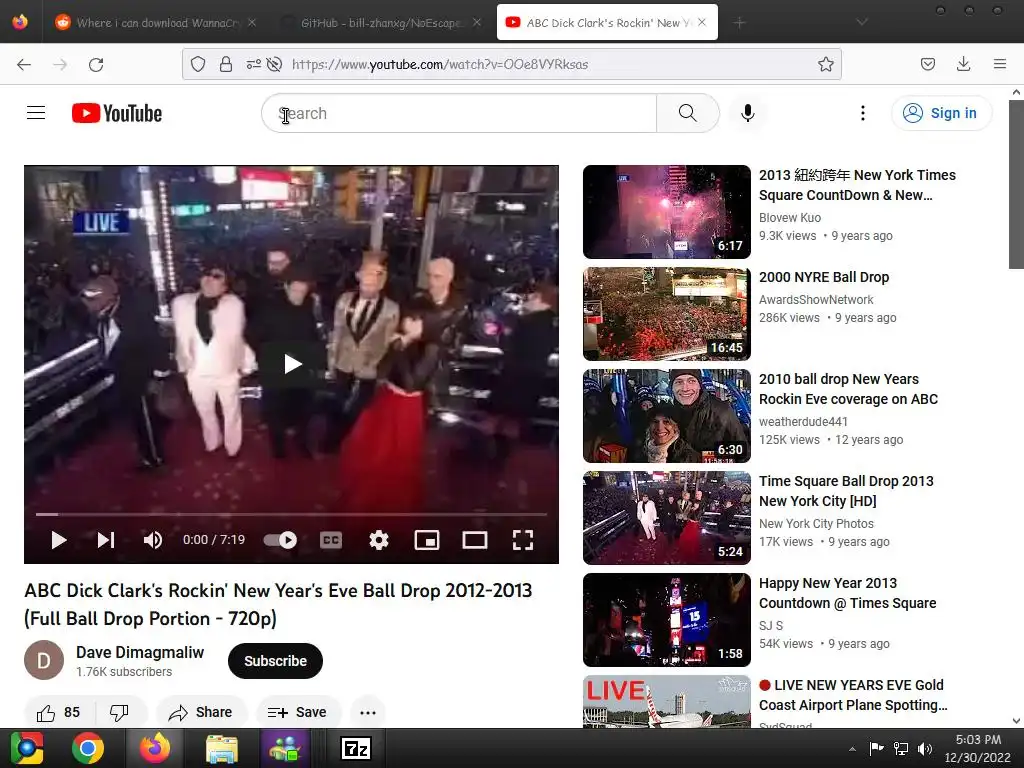
Task: List all tabs dropdown arrow
Action: click(862, 22)
